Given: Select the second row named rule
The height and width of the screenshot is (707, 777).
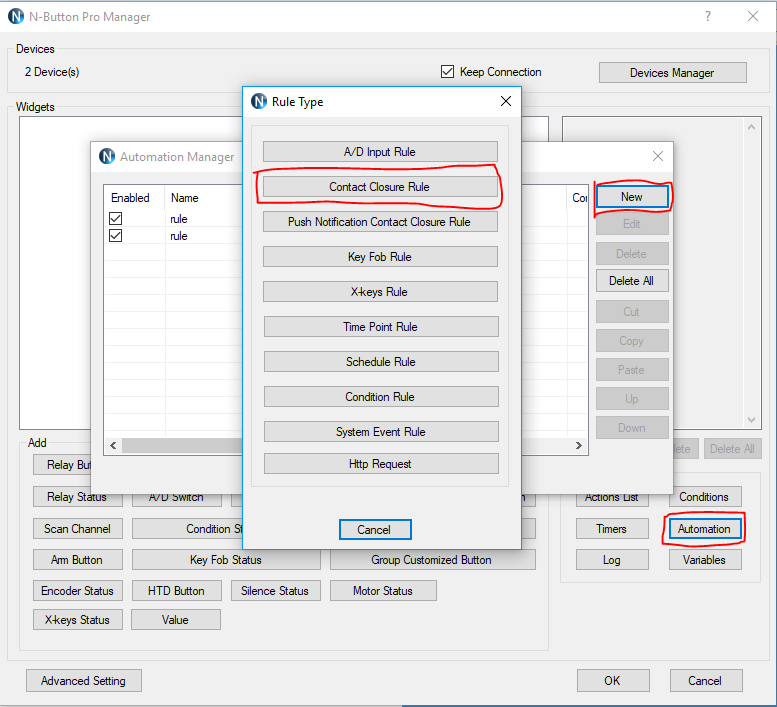Looking at the screenshot, I should [x=179, y=235].
